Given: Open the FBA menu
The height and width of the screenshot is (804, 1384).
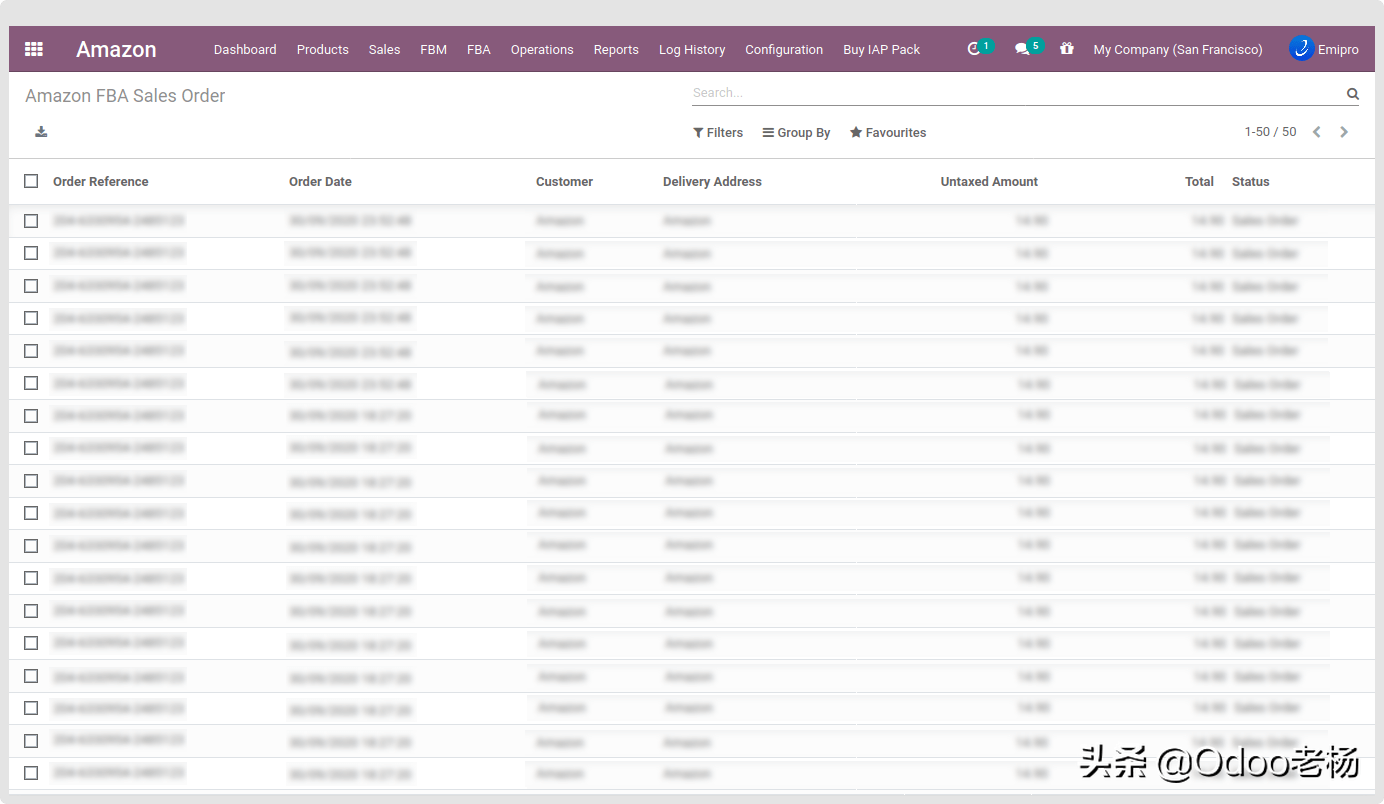Looking at the screenshot, I should (x=478, y=49).
